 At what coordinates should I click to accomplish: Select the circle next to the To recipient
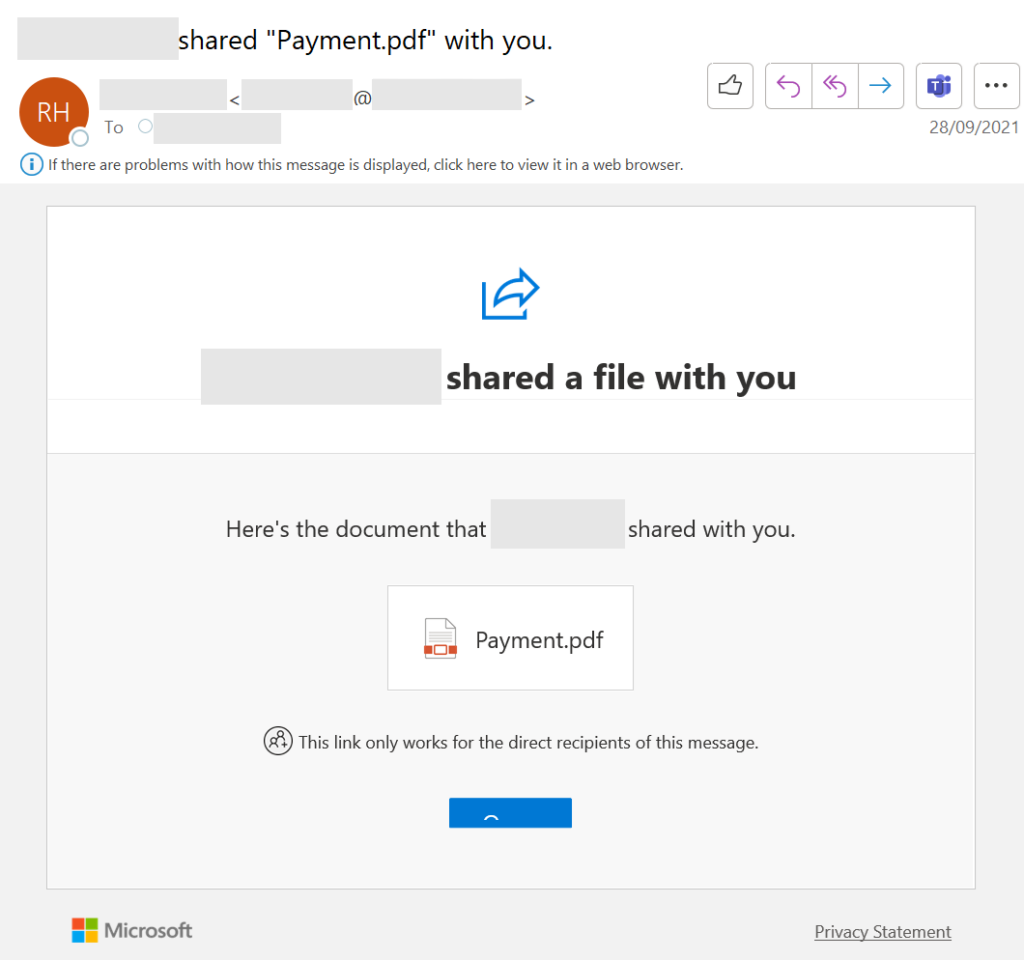145,127
